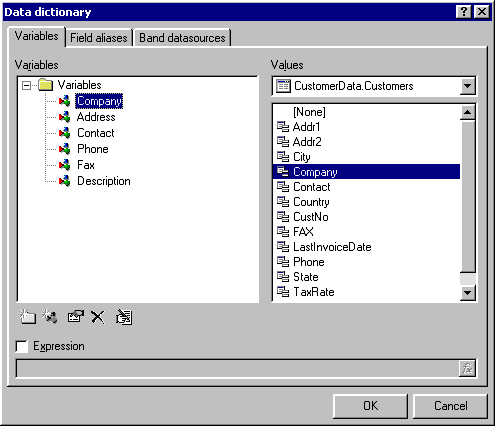Image resolution: width=496 pixels, height=427 pixels.
Task: Select LastInvoiceDate in values list
Action: (332, 247)
